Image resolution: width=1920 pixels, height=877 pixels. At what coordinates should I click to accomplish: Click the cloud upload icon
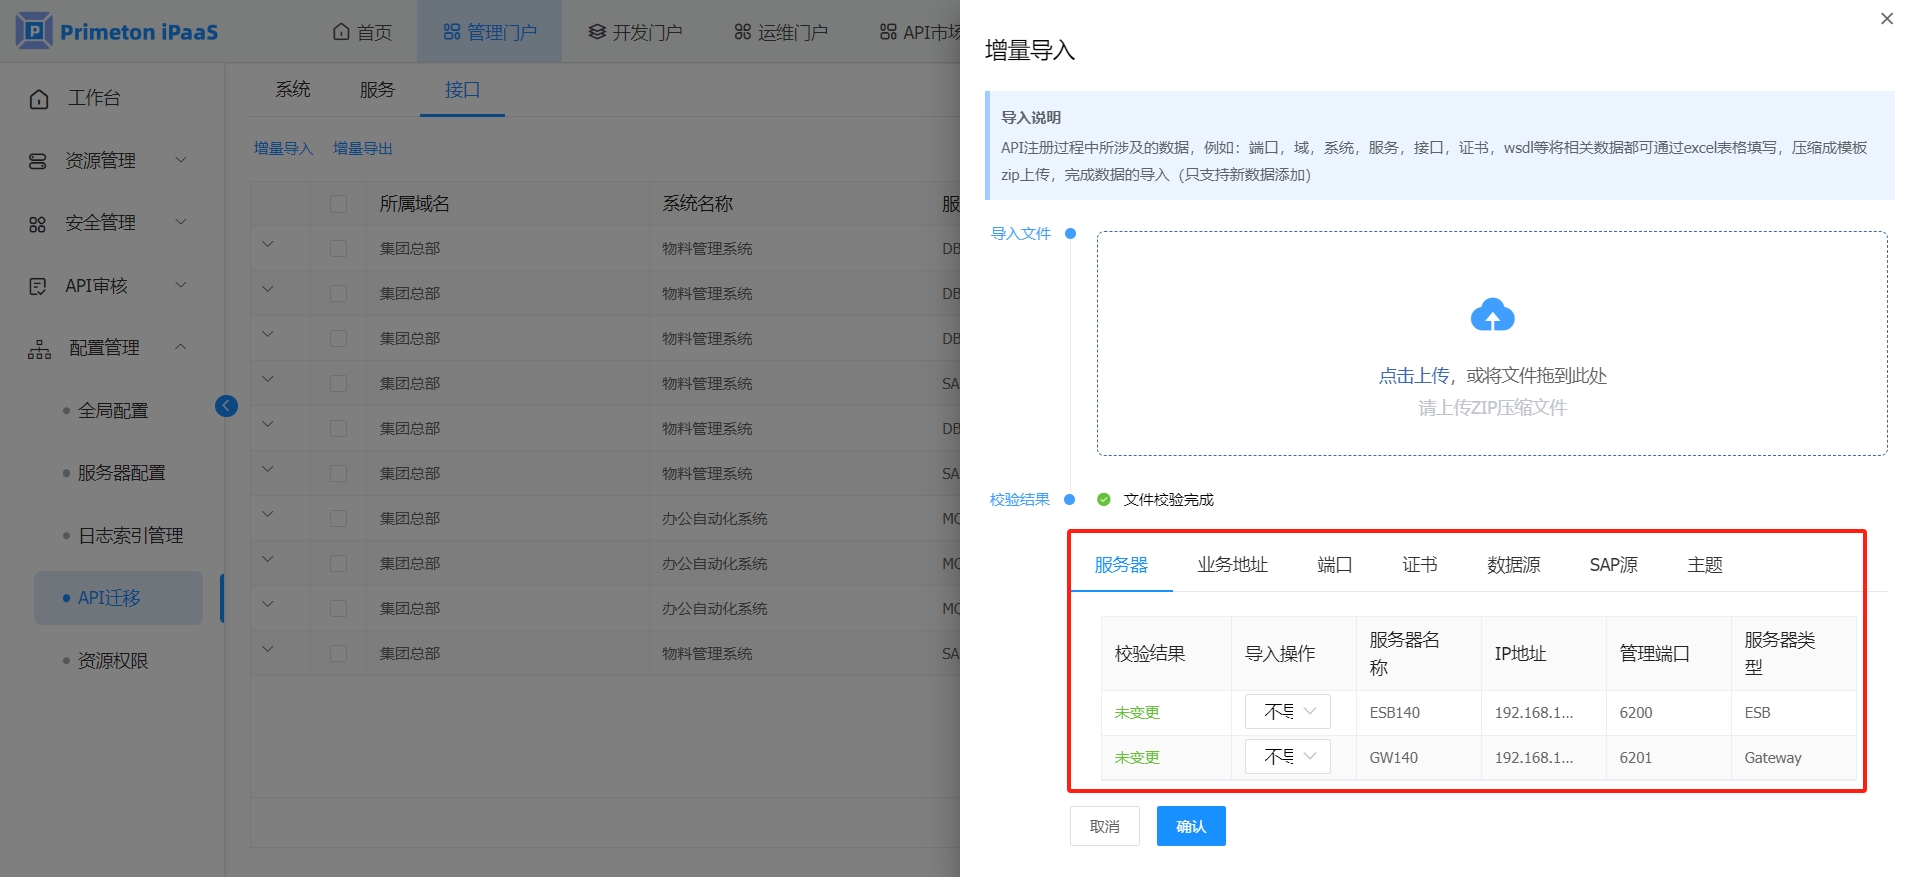click(1492, 316)
